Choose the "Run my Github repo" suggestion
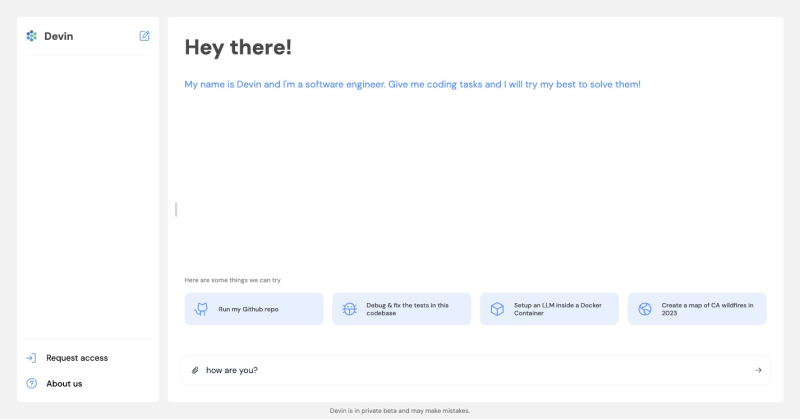 click(x=255, y=309)
